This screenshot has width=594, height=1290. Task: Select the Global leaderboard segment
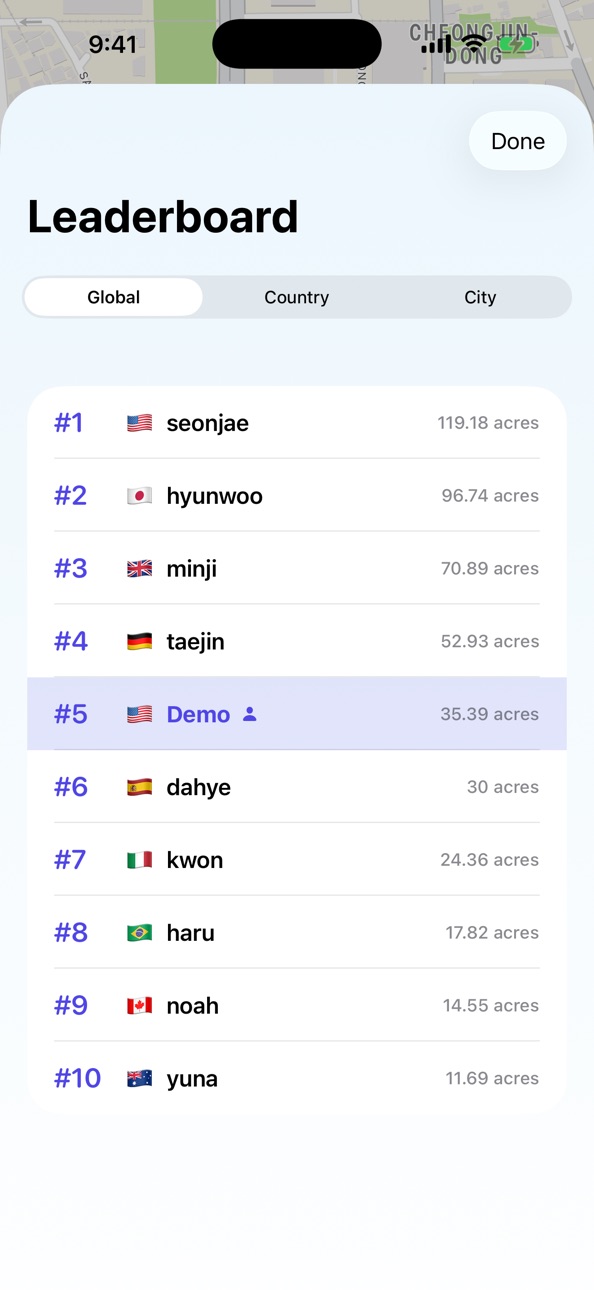click(114, 297)
